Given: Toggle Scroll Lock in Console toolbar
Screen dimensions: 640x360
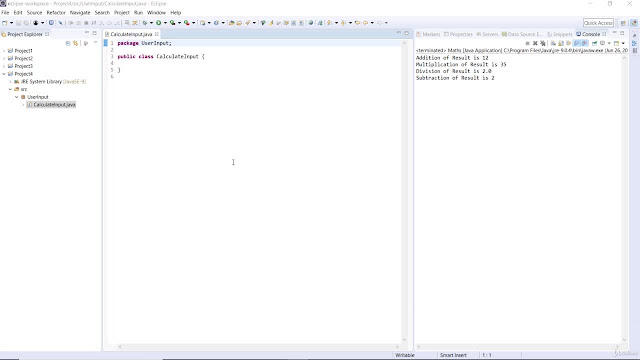Looking at the screenshot, I should tap(561, 43).
